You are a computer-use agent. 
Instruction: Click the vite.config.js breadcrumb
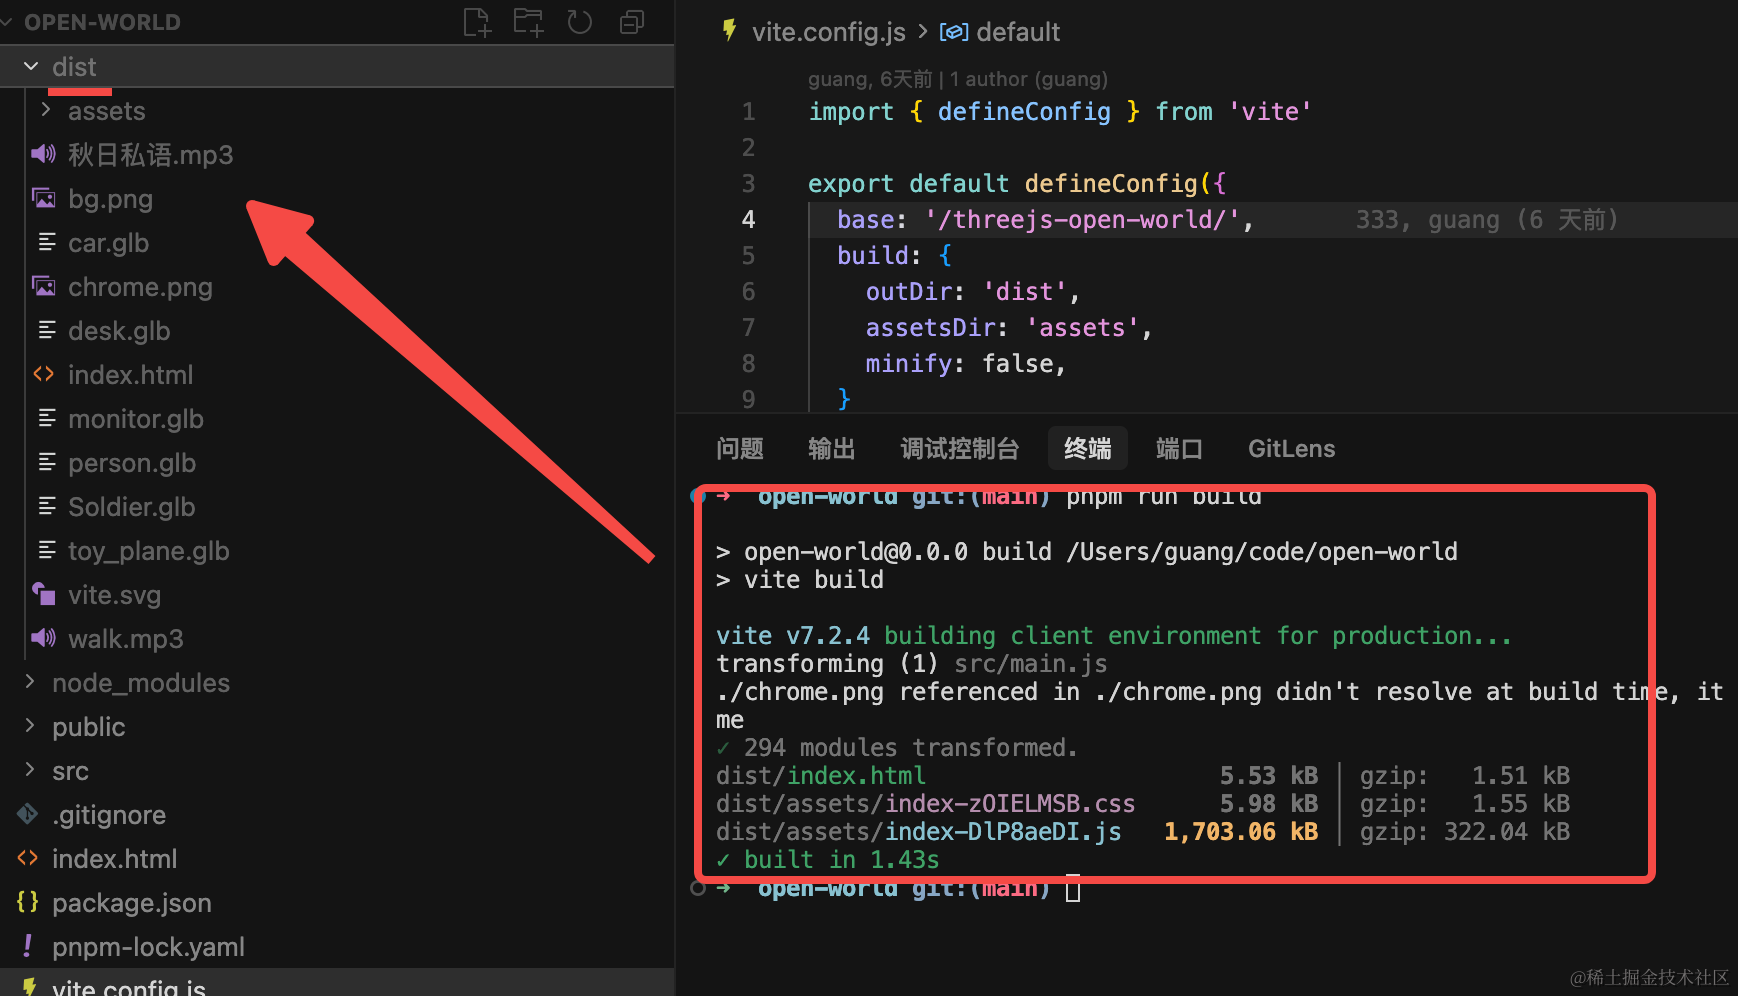tap(829, 32)
